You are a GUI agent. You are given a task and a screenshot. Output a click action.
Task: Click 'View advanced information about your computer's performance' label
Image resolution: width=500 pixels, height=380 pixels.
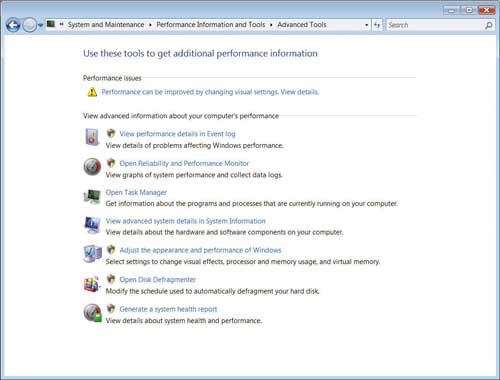pyautogui.click(x=181, y=116)
